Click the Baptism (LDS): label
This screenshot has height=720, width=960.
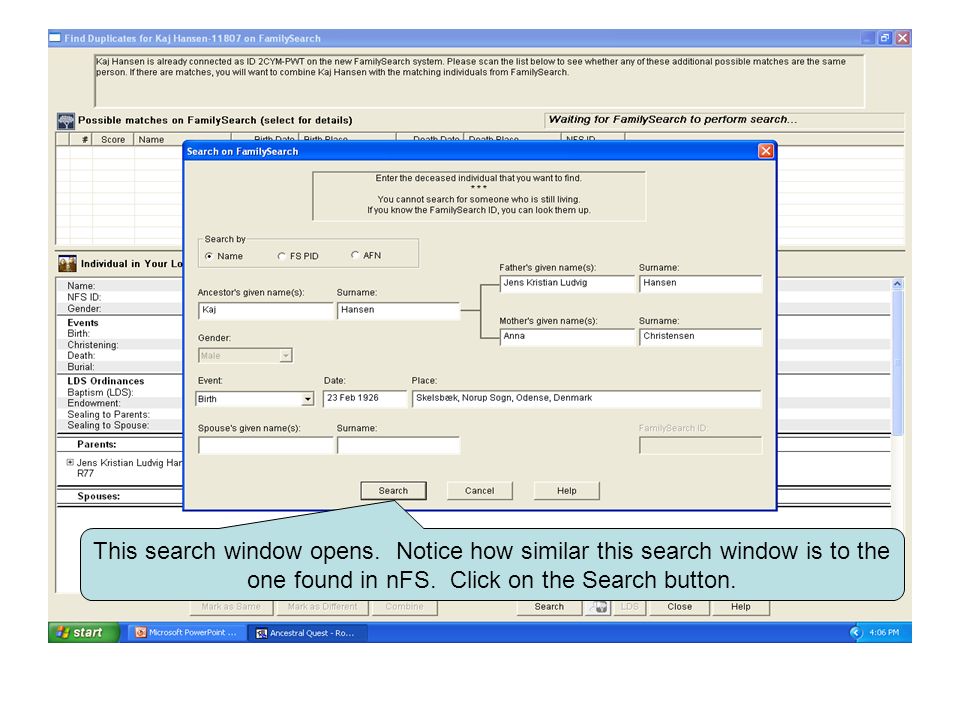tap(100, 392)
